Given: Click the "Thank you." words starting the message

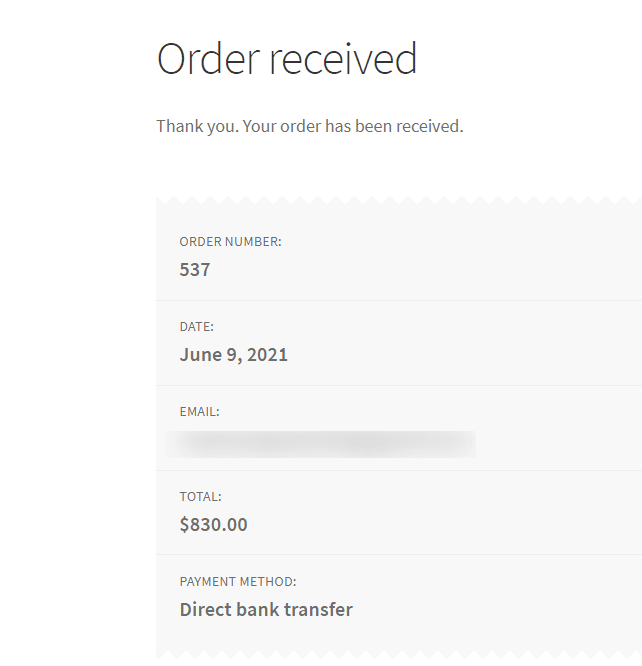Looking at the screenshot, I should click(x=198, y=126).
